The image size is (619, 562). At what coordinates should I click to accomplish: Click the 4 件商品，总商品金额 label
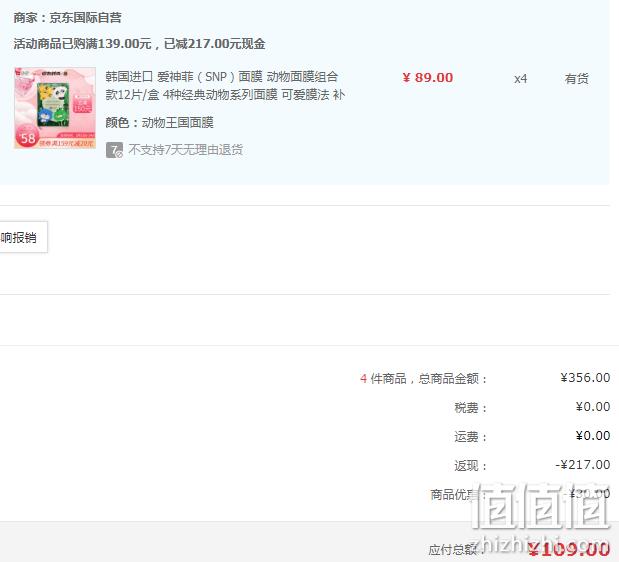click(423, 379)
